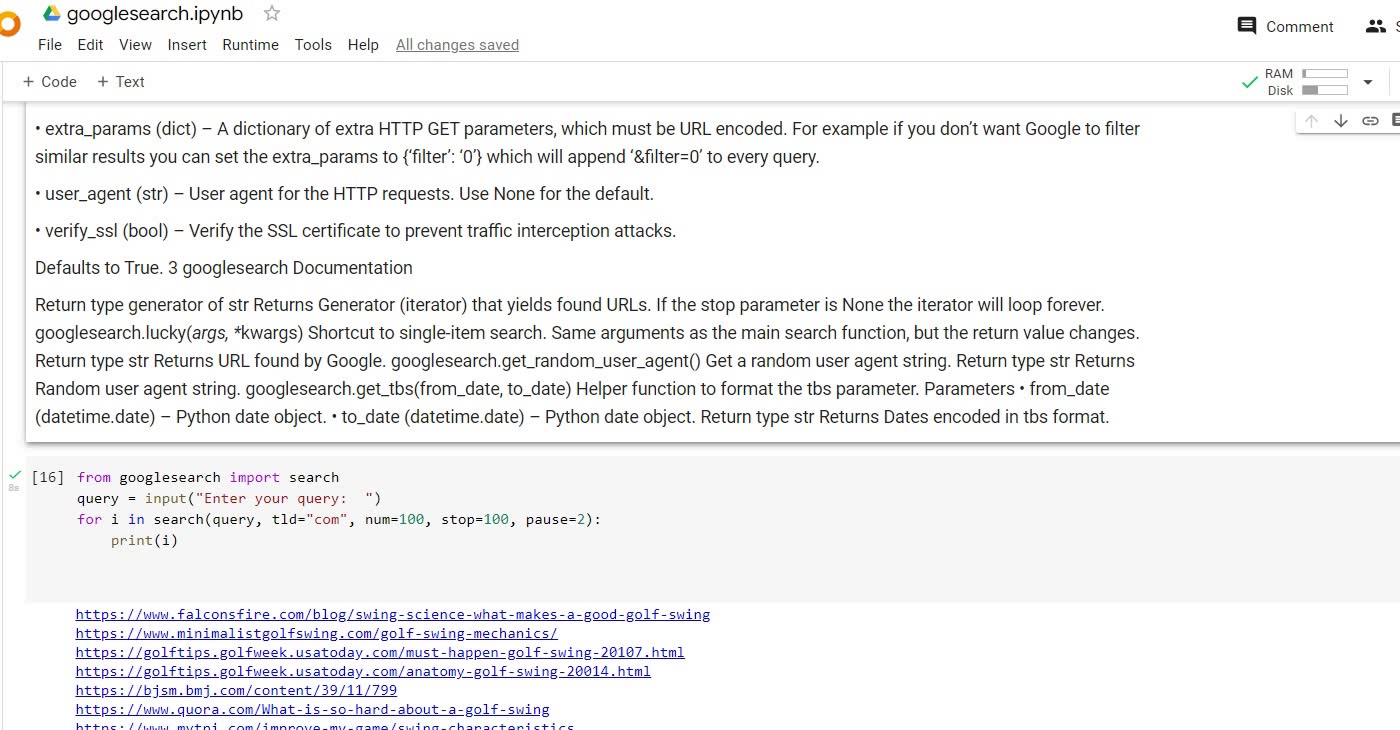Open the File menu
1400x730 pixels.
click(x=50, y=45)
